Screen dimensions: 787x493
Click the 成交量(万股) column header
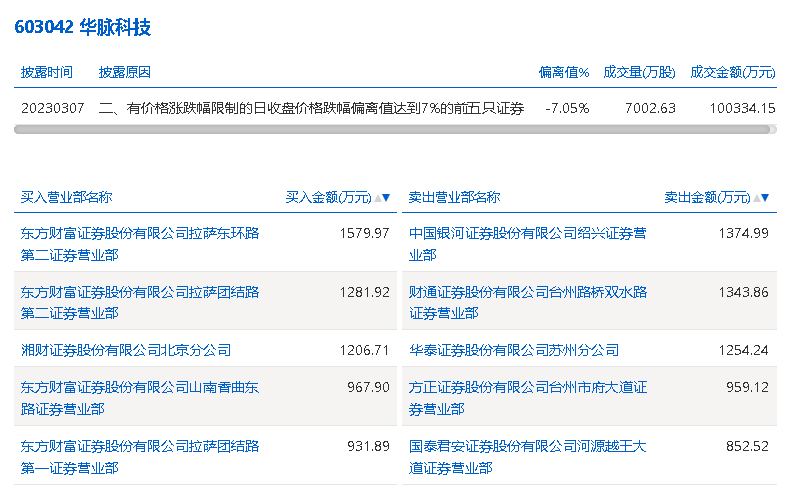click(x=639, y=72)
